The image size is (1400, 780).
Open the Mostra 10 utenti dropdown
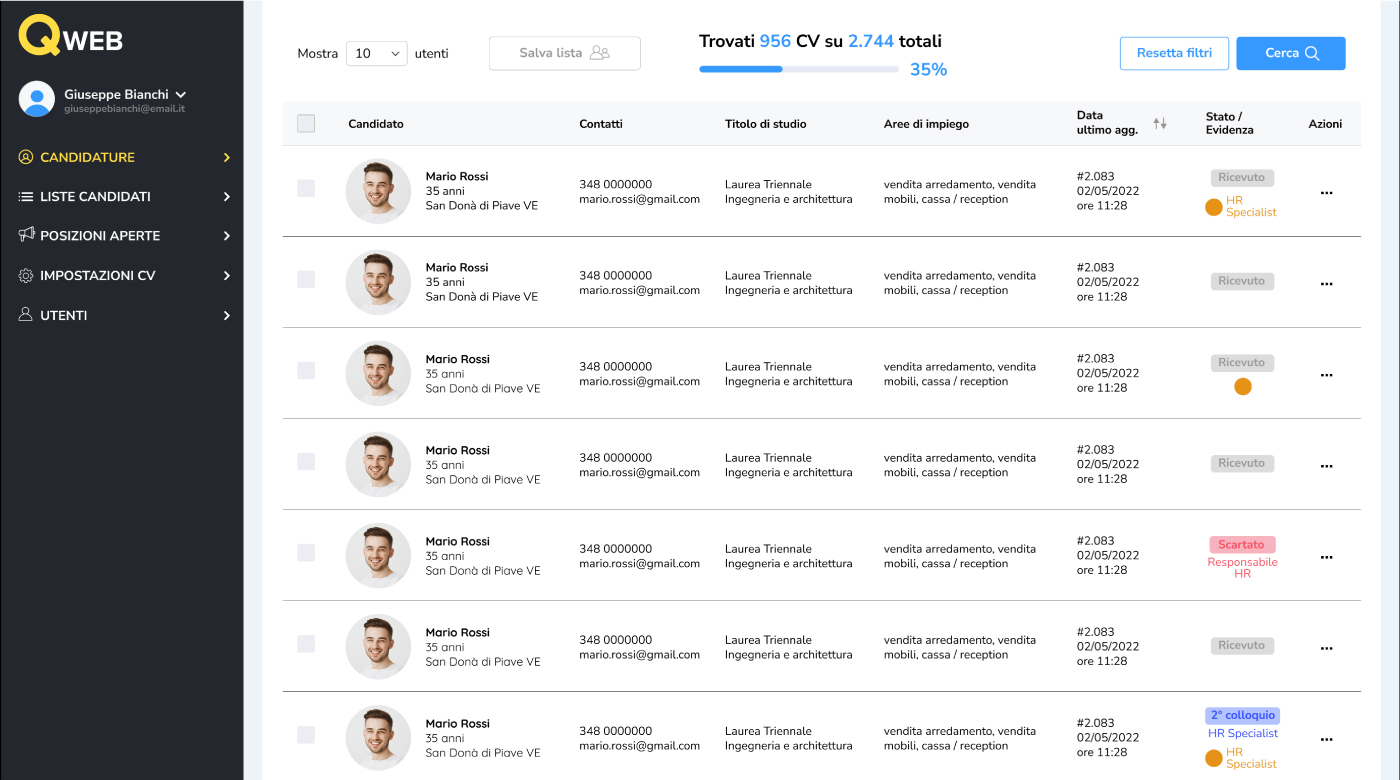pos(376,54)
